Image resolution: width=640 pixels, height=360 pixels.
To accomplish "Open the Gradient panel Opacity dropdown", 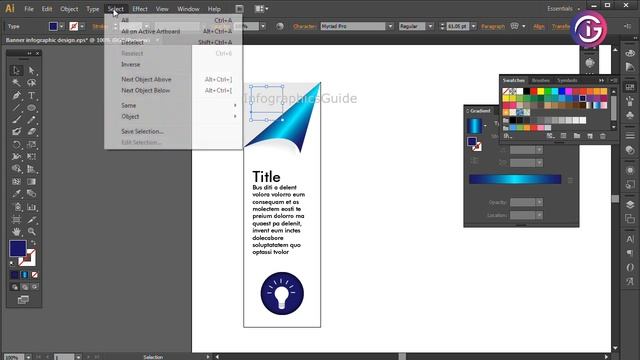I will tap(539, 202).
